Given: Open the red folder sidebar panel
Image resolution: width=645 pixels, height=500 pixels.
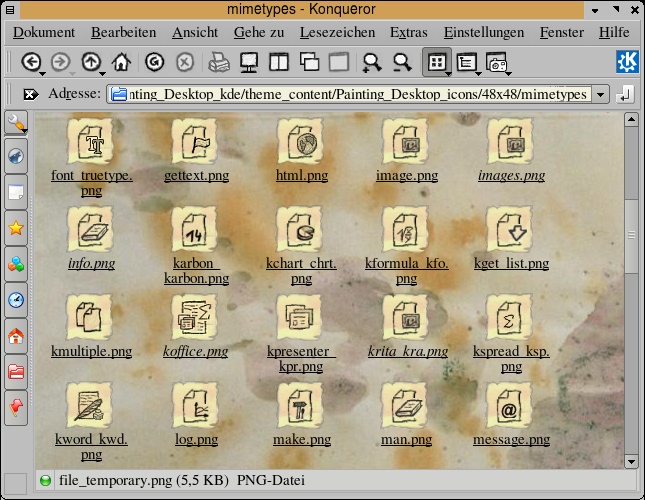Looking at the screenshot, I should coord(16,372).
